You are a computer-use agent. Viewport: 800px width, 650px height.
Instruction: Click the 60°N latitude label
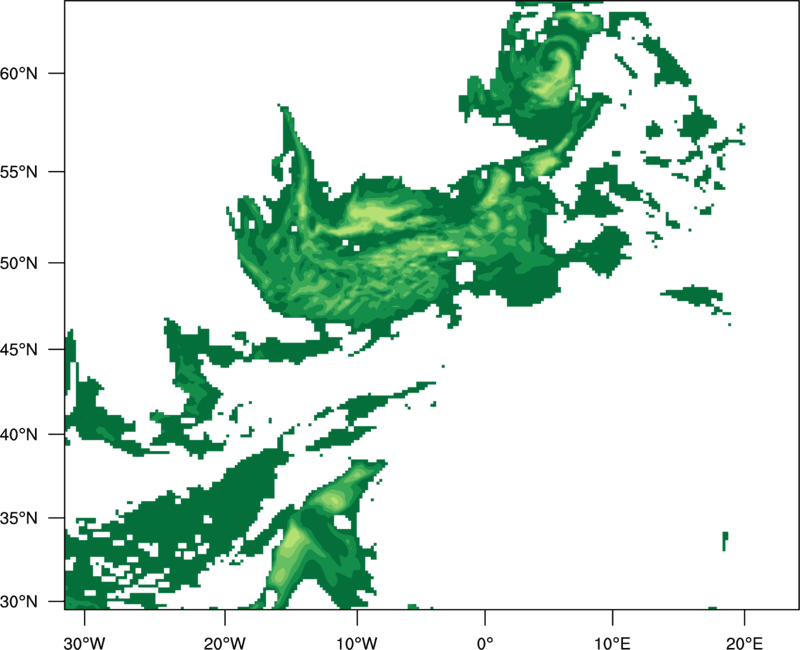click(19, 73)
